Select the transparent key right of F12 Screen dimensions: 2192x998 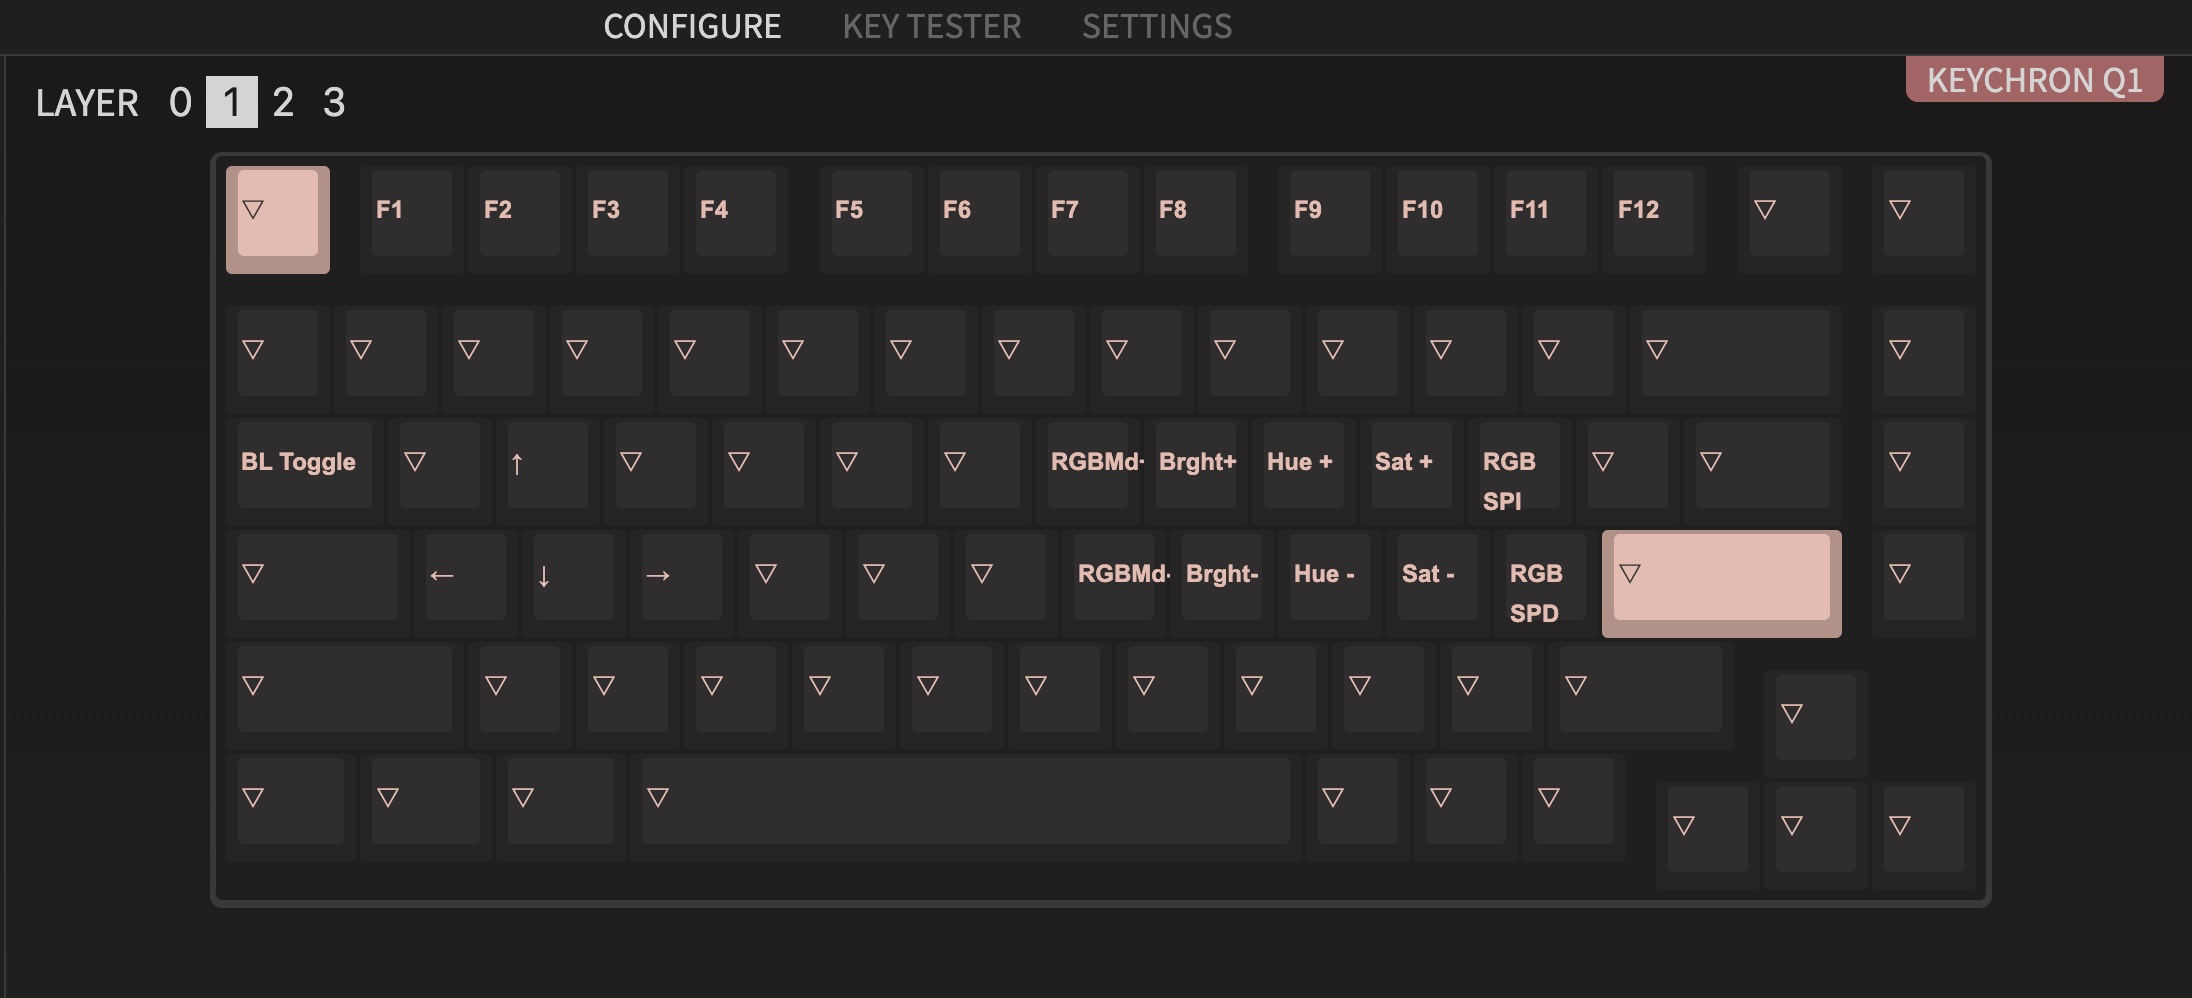click(1790, 219)
